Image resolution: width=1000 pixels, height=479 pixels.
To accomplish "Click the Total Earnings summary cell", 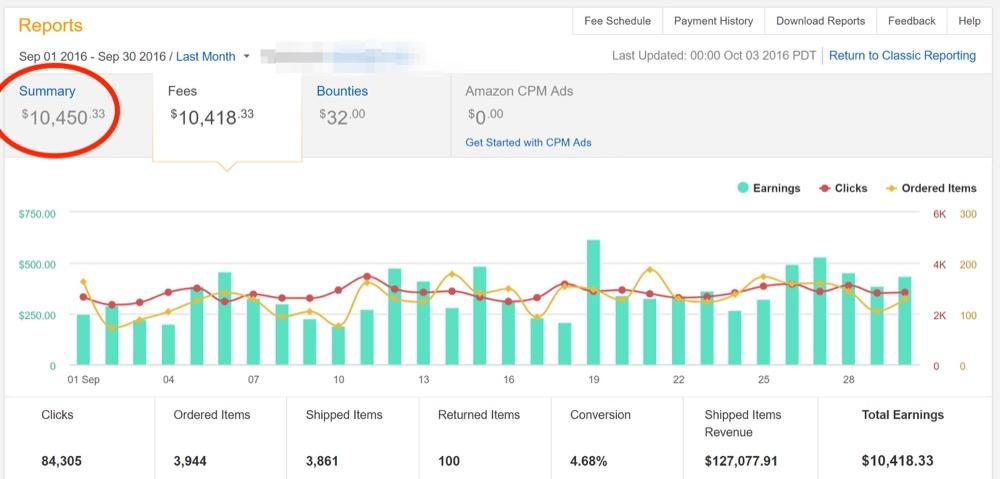I will point(902,438).
